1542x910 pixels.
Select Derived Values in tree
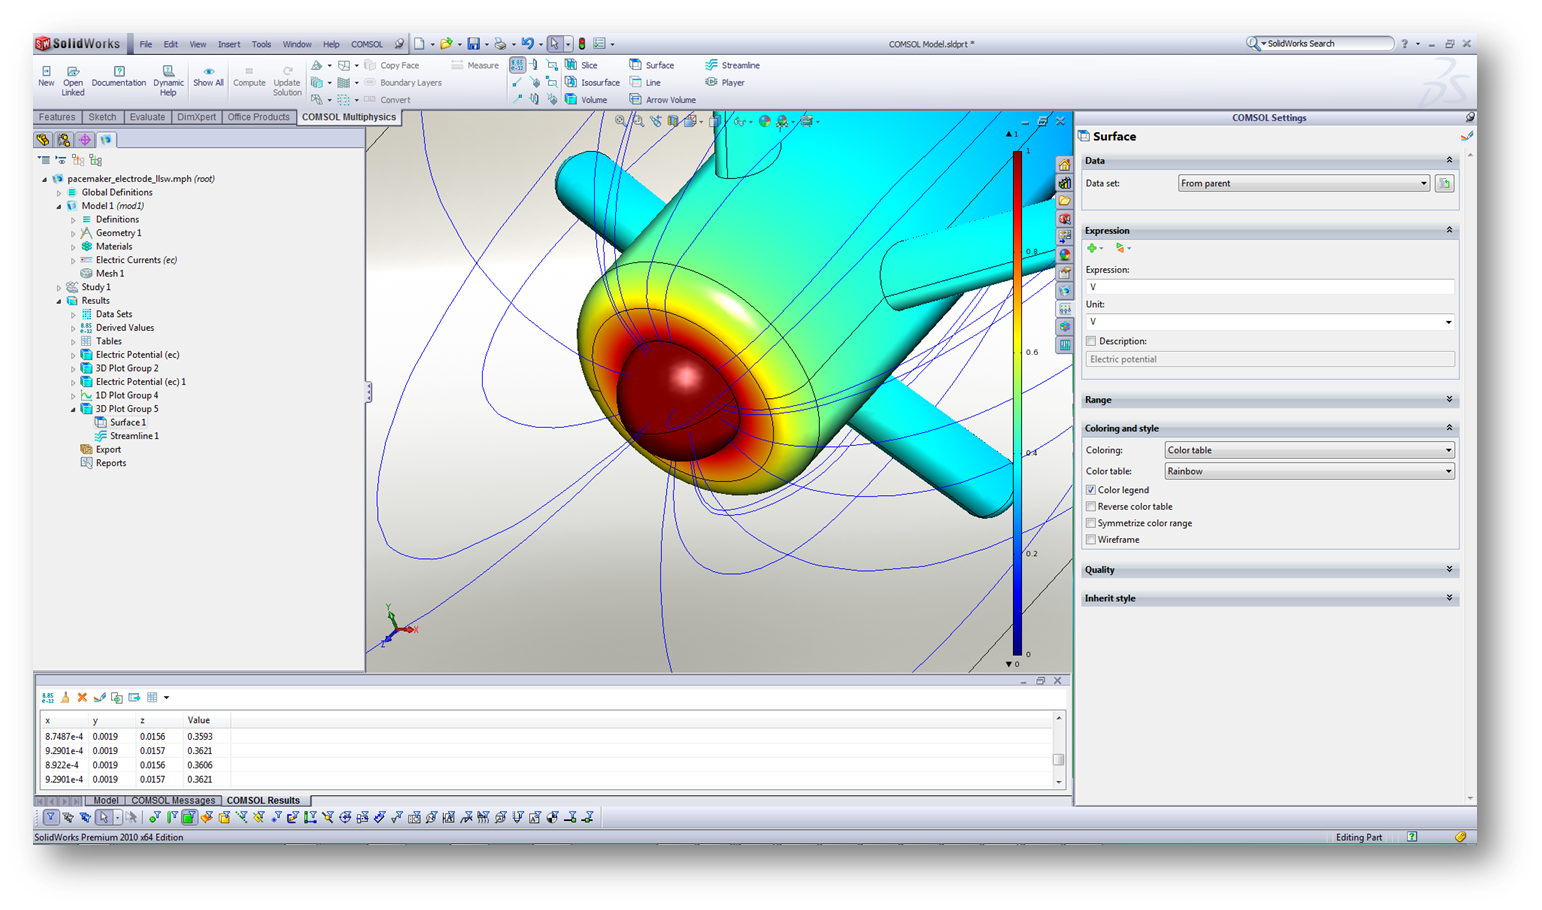pos(117,327)
